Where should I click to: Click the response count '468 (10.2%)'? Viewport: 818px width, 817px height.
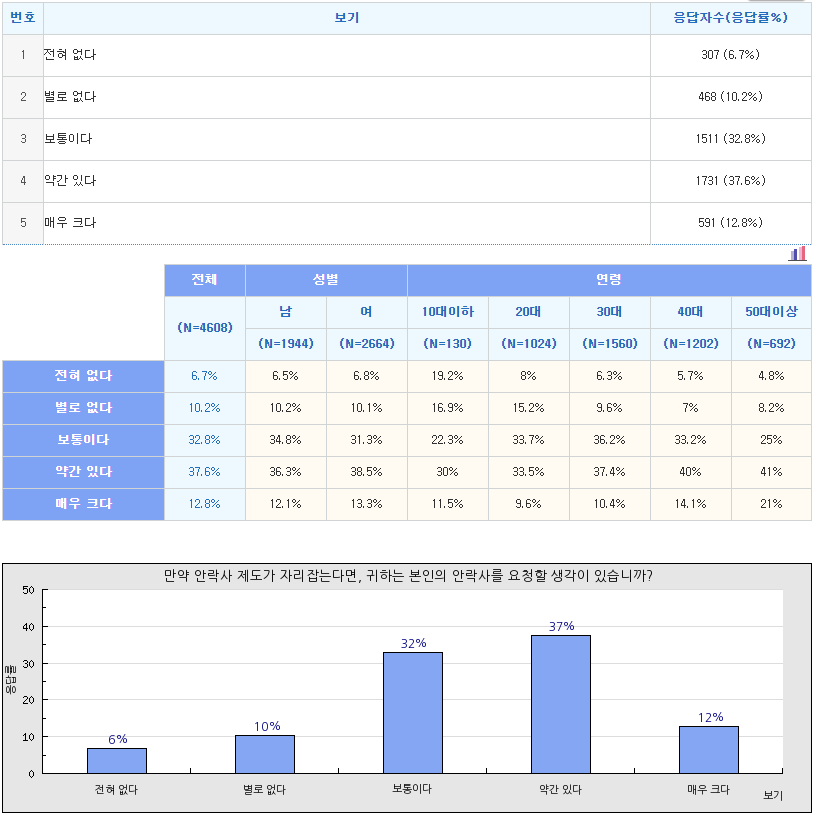coord(730,97)
